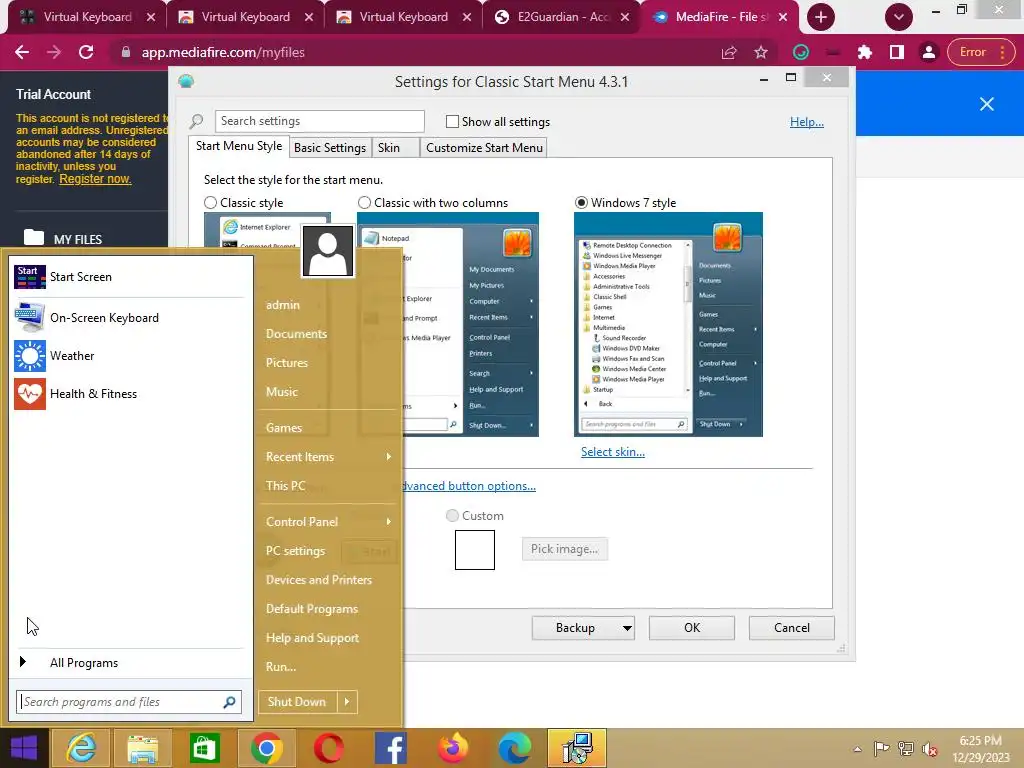Open Chrome tab search dropdown
1024x768 pixels.
click(899, 17)
